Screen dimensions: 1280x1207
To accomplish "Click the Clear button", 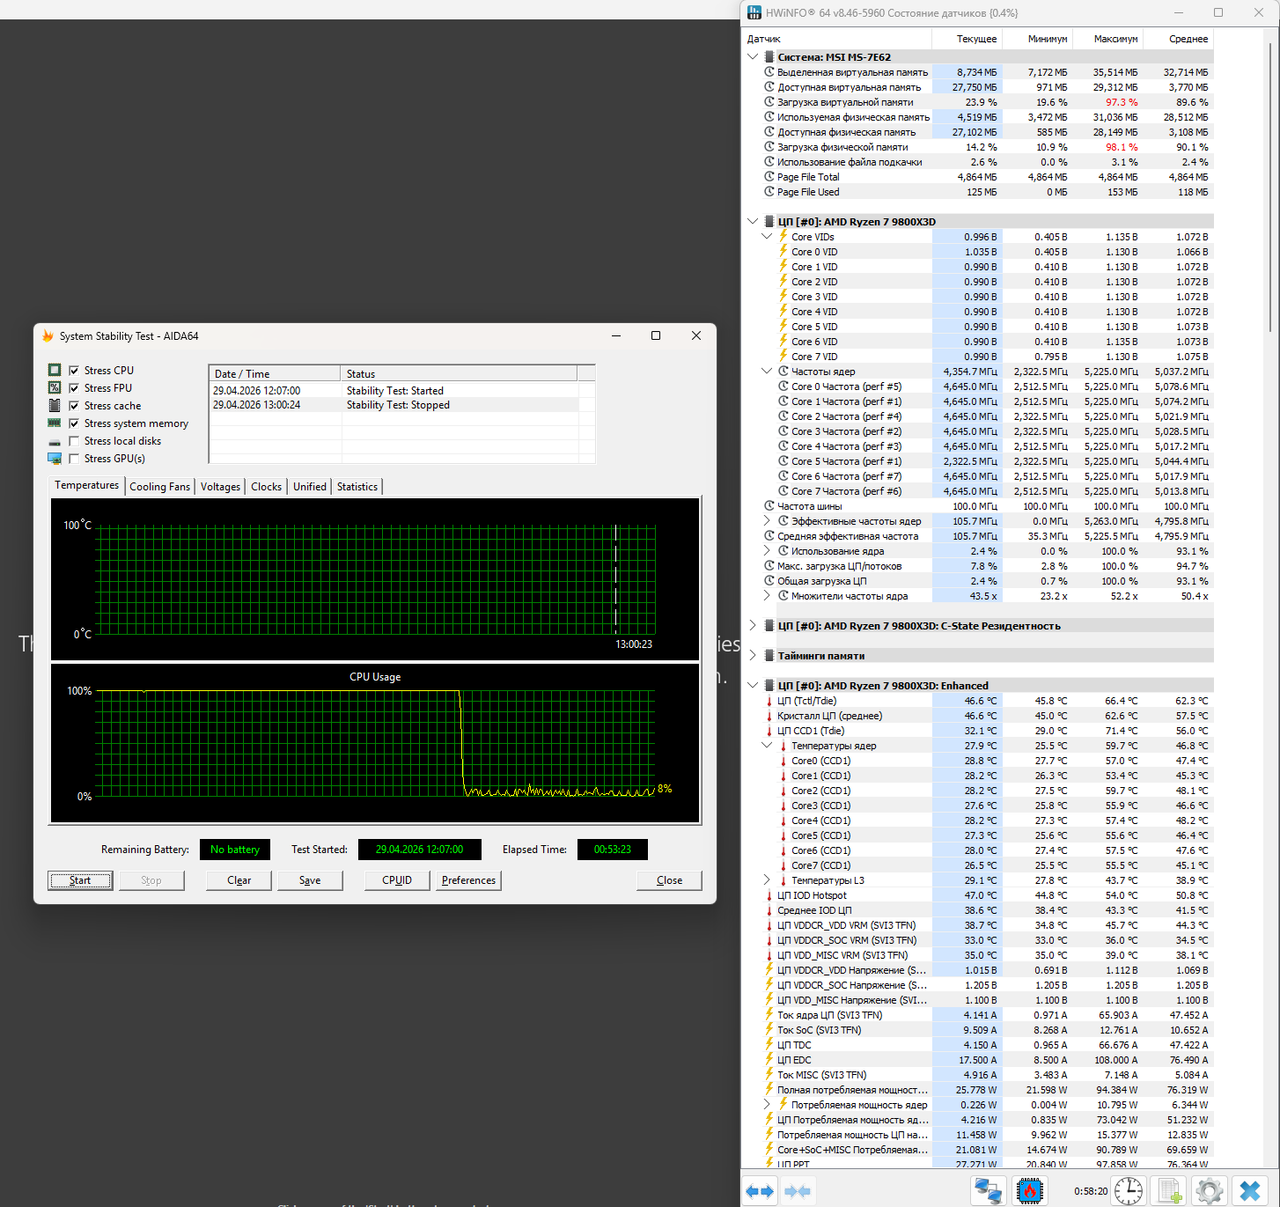I will (x=239, y=880).
